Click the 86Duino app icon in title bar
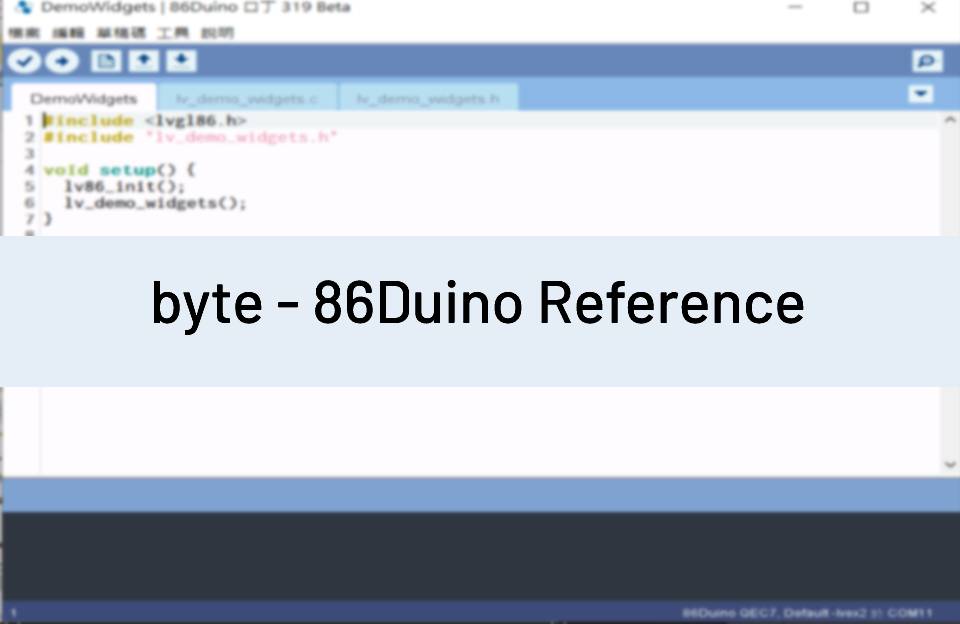Screen dimensions: 960x624 23,8
